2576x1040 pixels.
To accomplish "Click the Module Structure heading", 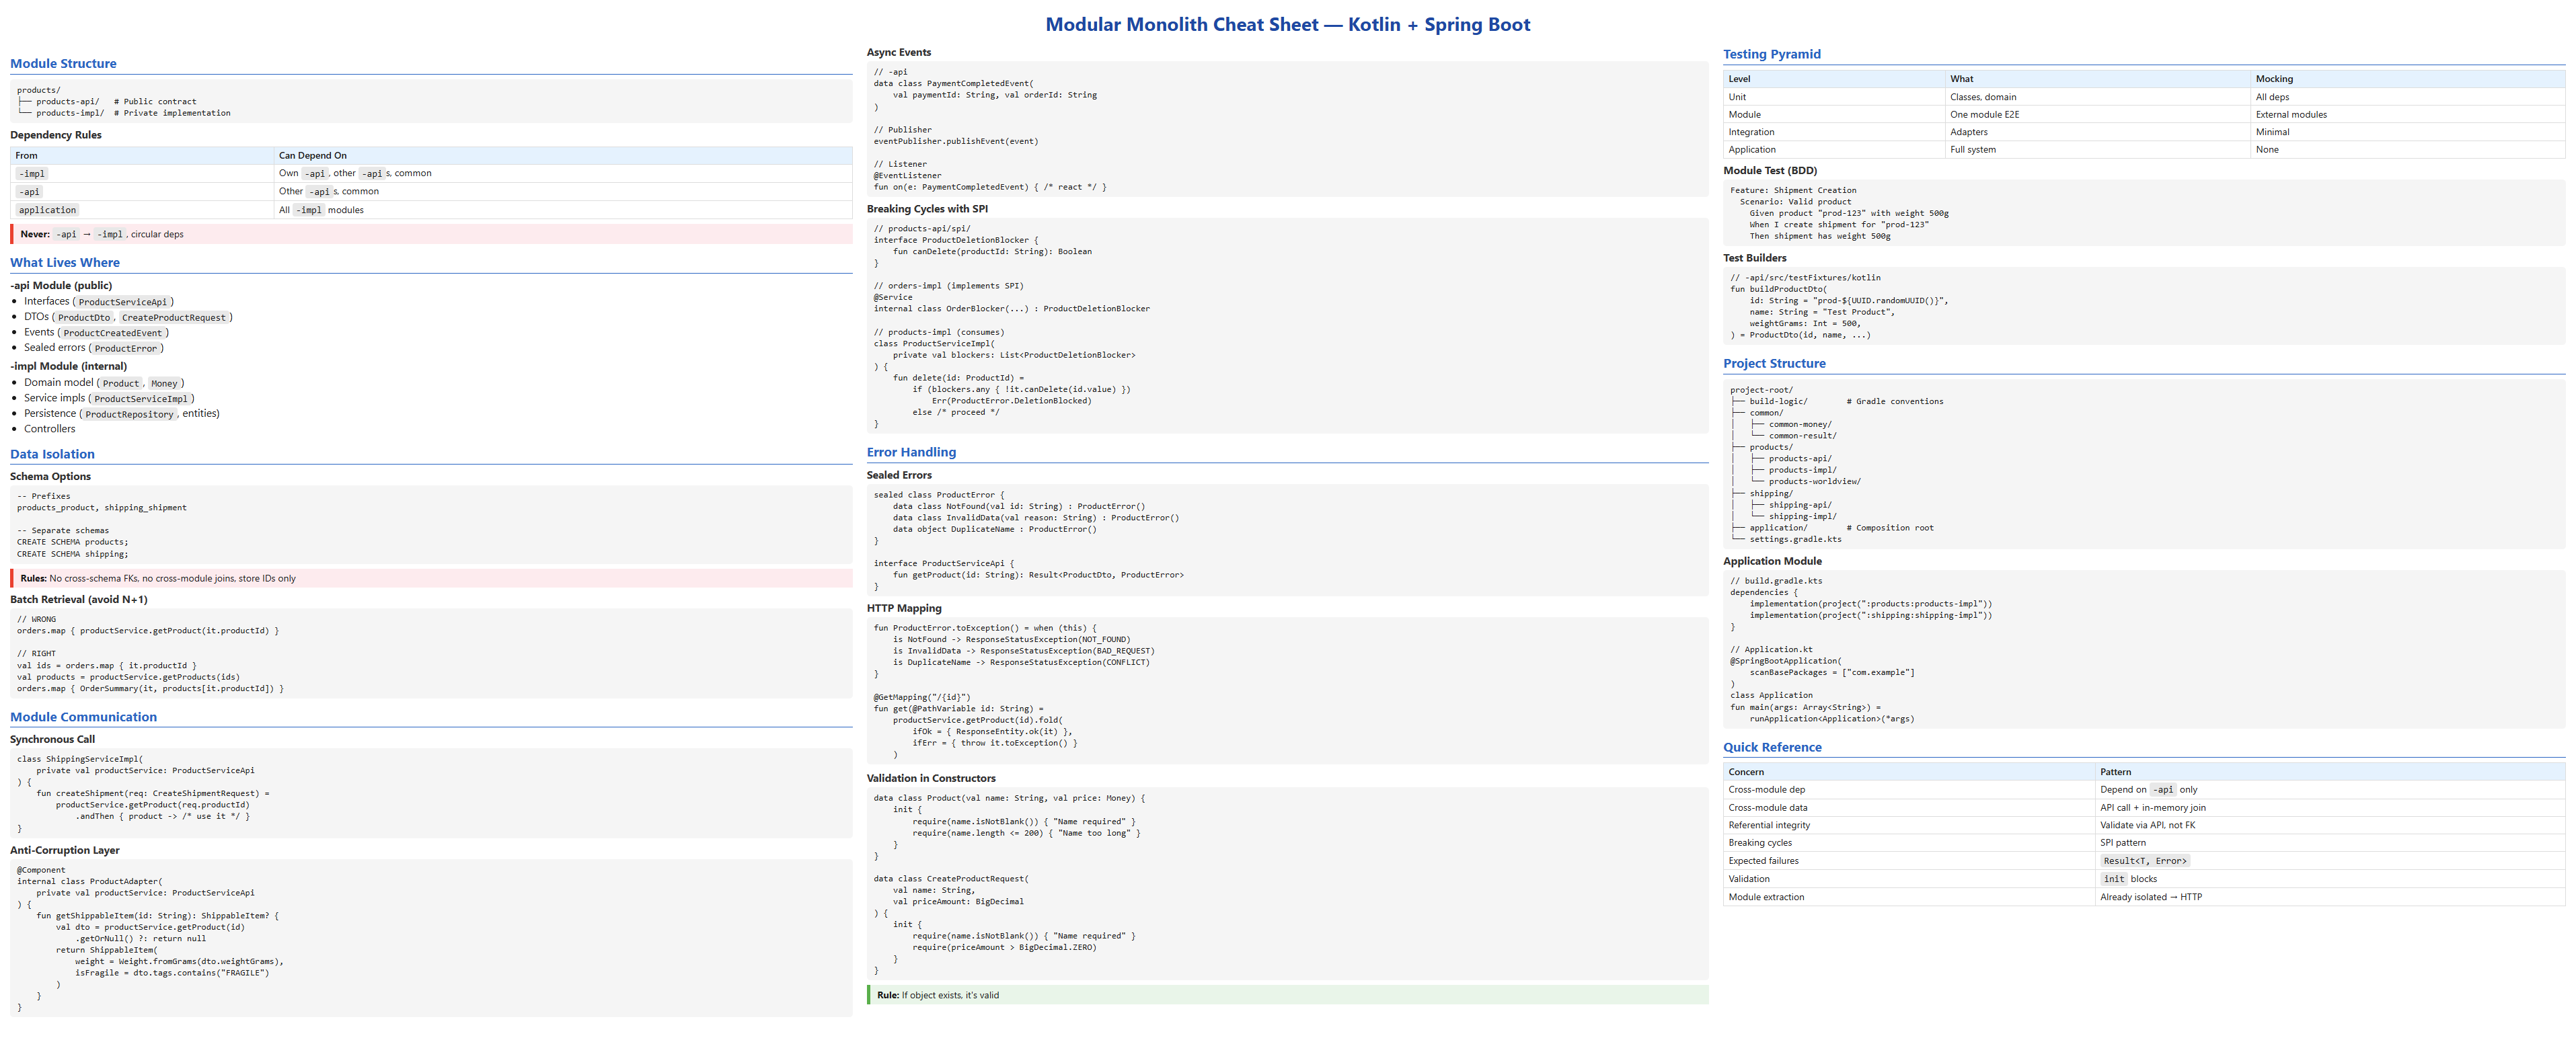I will (x=63, y=64).
